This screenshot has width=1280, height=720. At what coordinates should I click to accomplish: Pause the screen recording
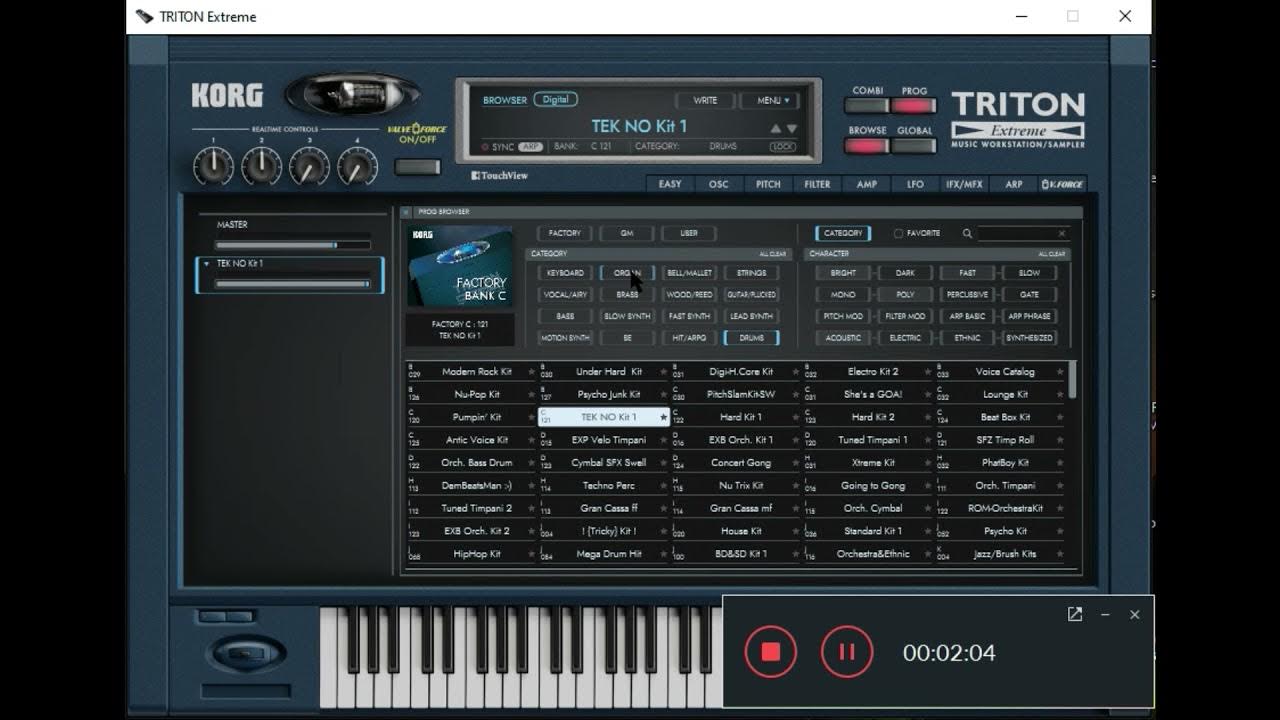pos(847,652)
